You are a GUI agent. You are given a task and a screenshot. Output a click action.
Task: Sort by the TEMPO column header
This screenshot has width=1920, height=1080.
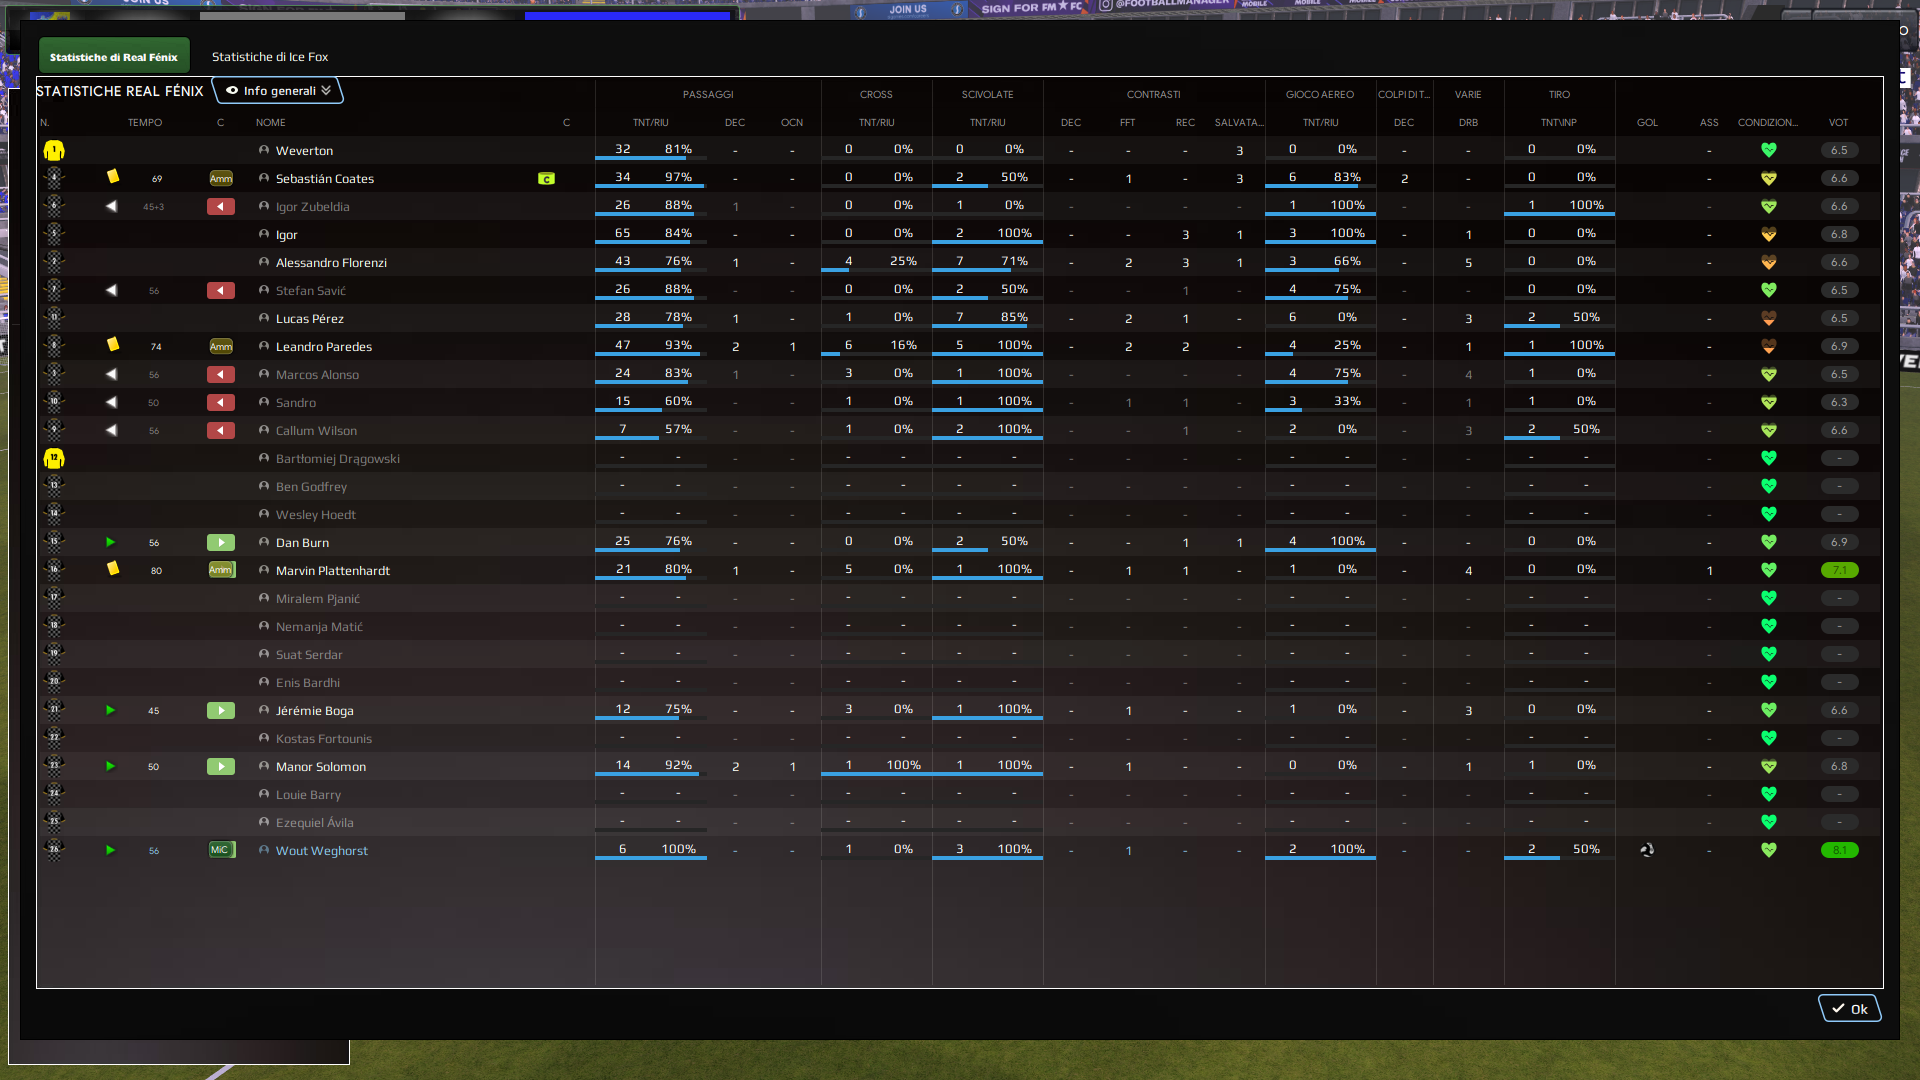point(144,123)
